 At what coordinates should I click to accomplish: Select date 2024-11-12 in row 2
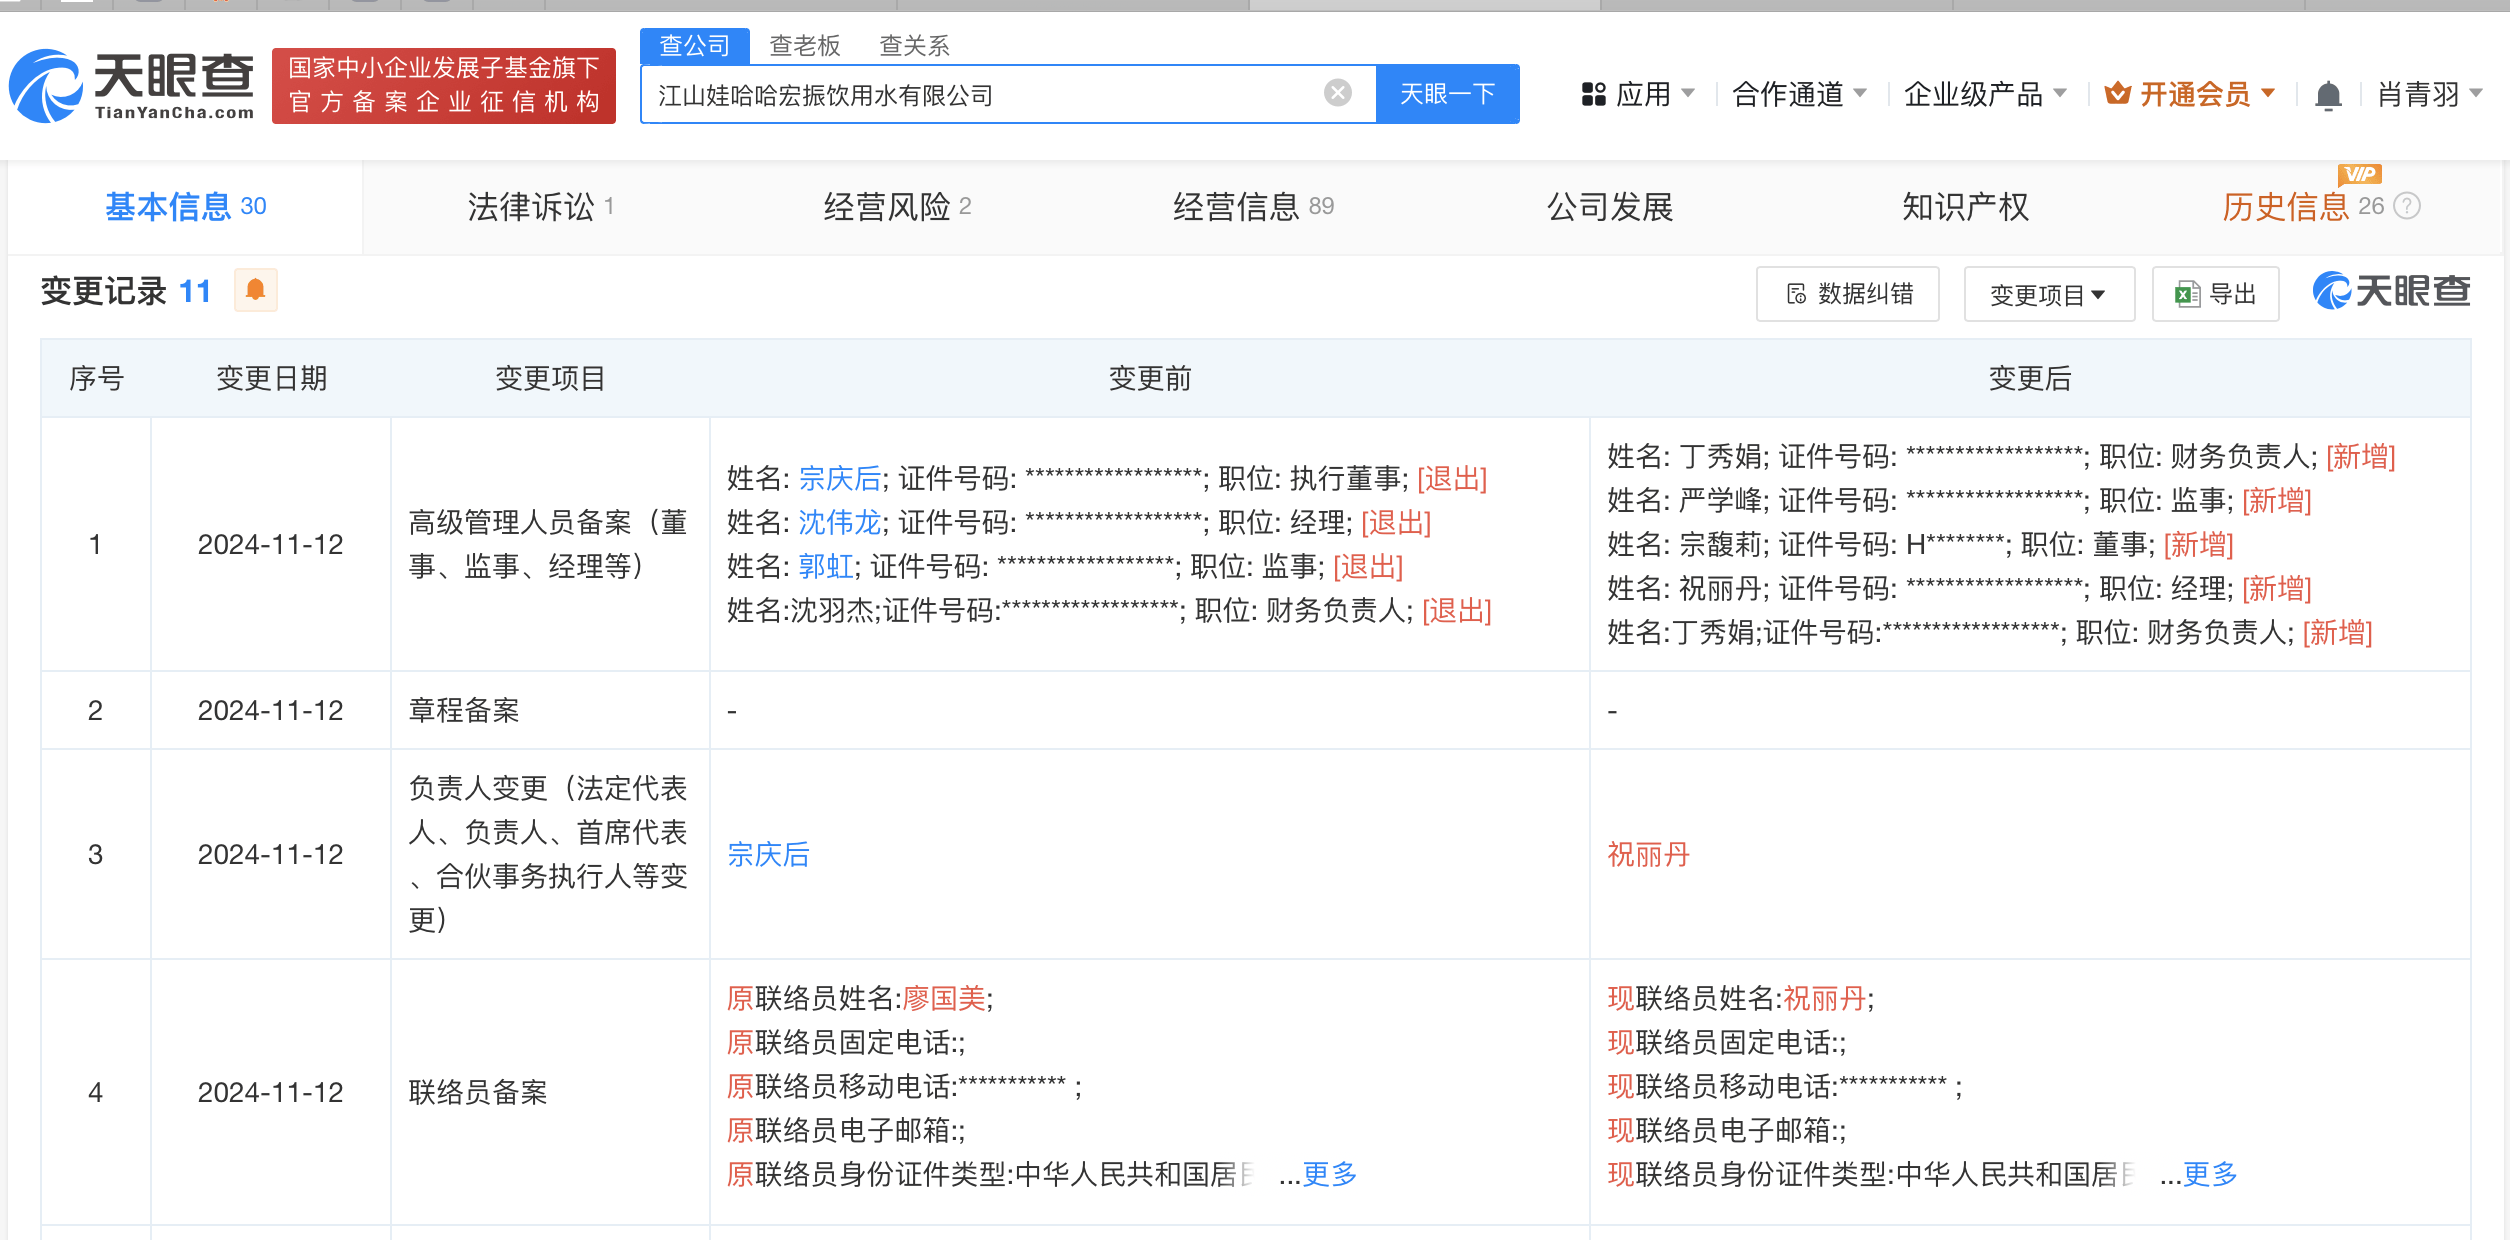click(270, 710)
